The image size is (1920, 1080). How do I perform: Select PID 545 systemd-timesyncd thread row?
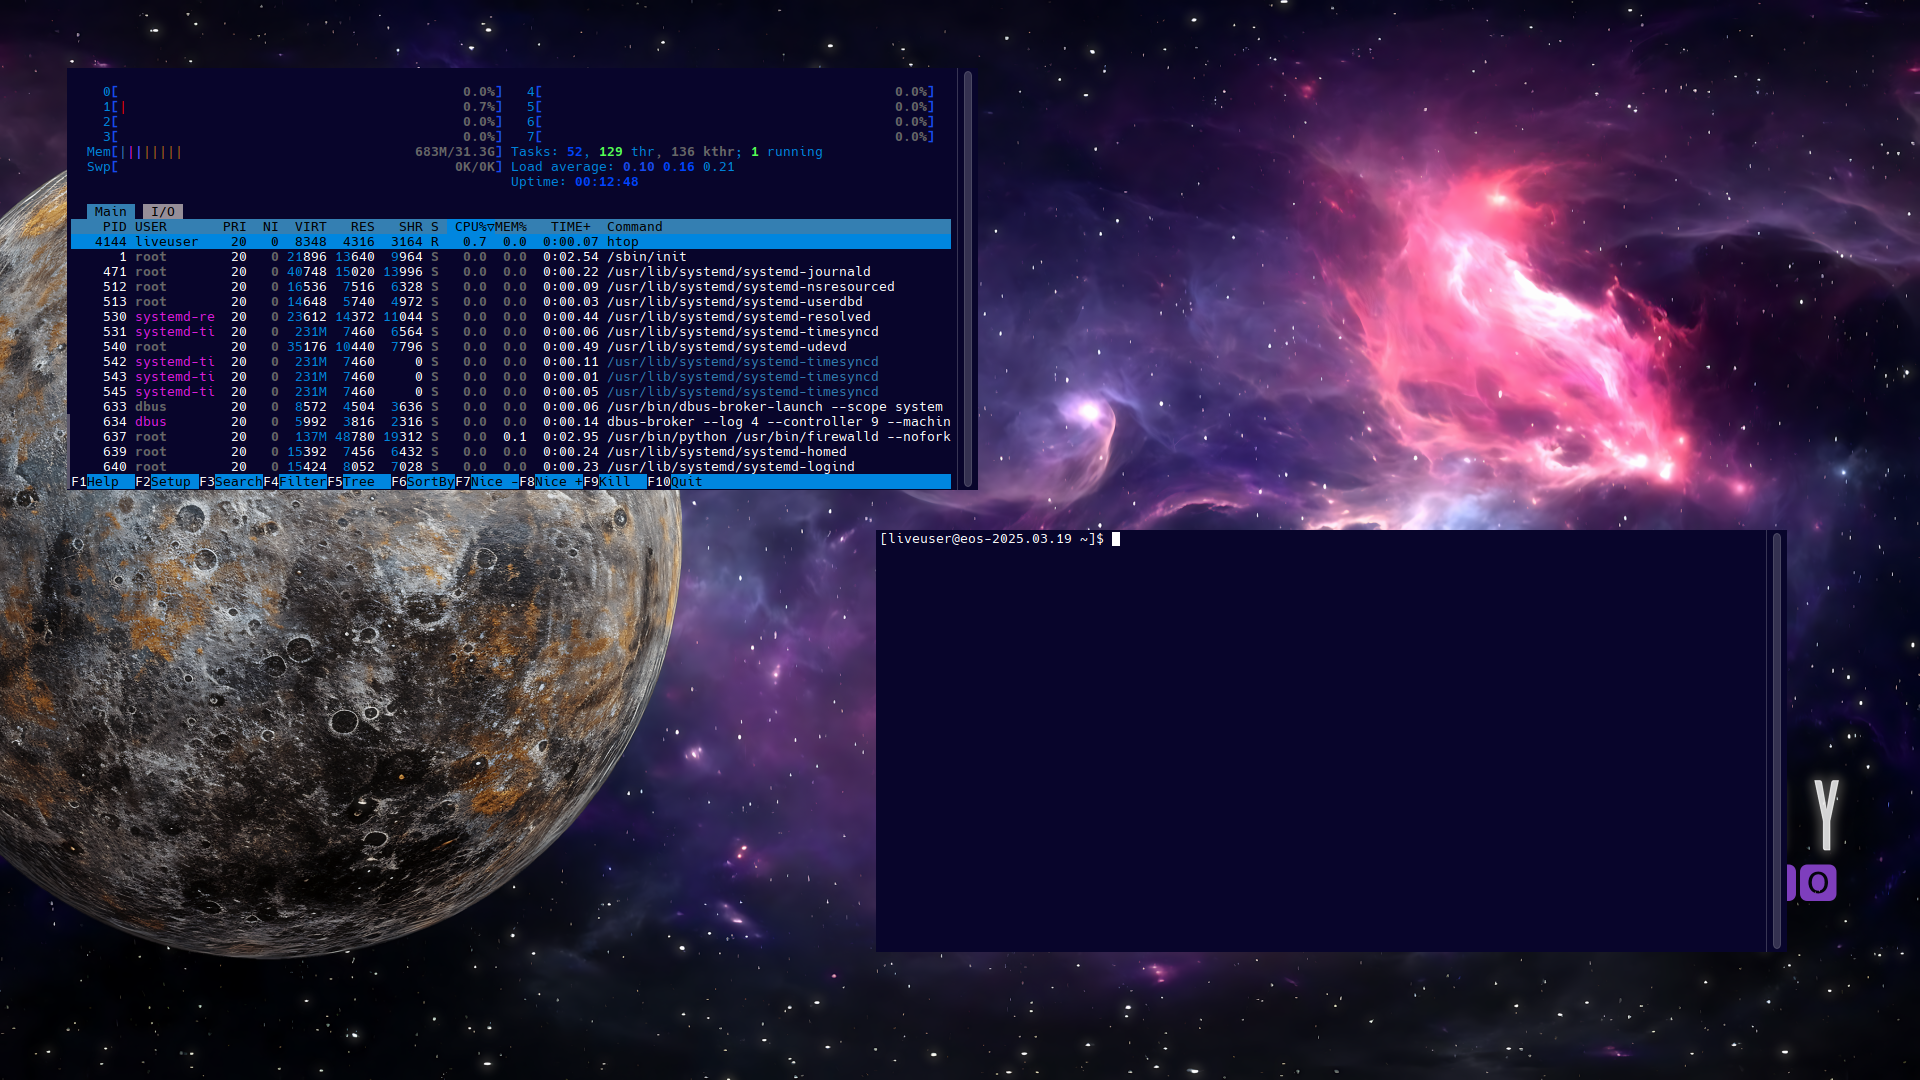coord(511,392)
